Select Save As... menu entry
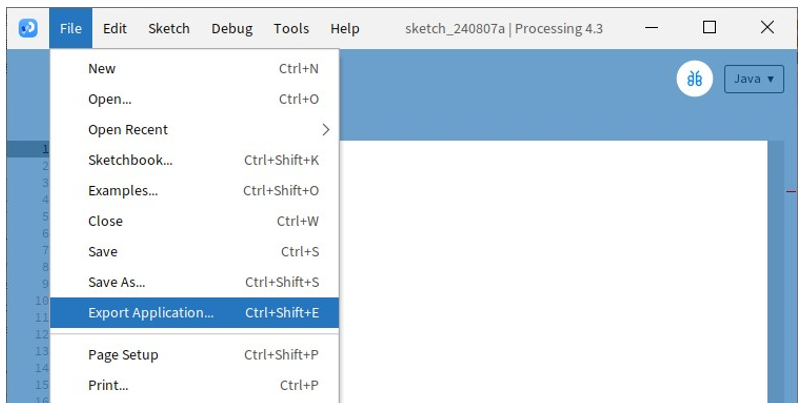This screenshot has width=803, height=412. (195, 282)
